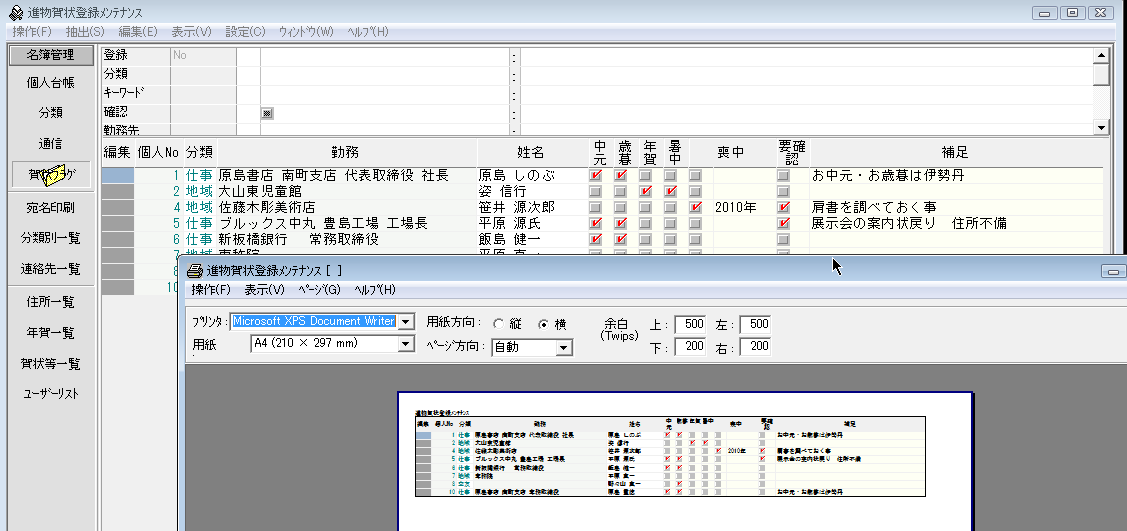Open 通信 from the sidebar
The width and height of the screenshot is (1127, 531).
click(x=51, y=144)
